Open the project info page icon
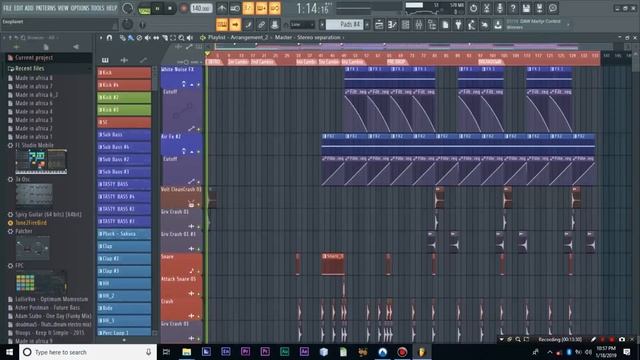Viewport: 640px width, 360px height. pyautogui.click(x=445, y=25)
